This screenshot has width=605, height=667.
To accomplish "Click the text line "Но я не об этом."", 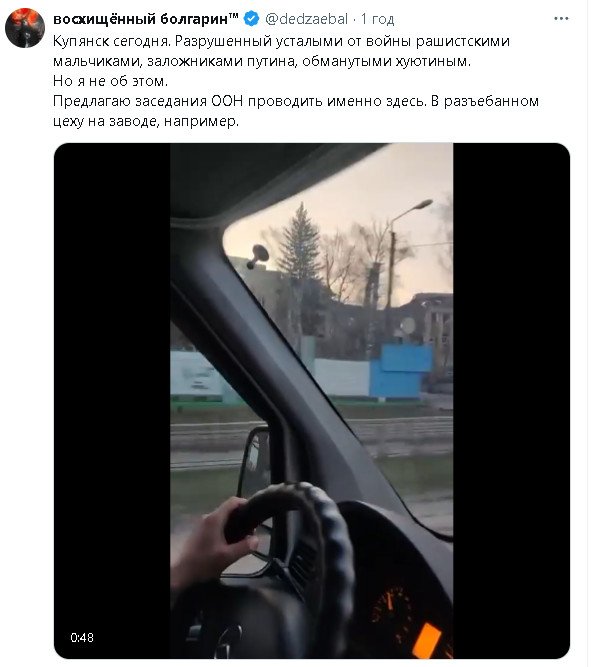I will point(111,81).
